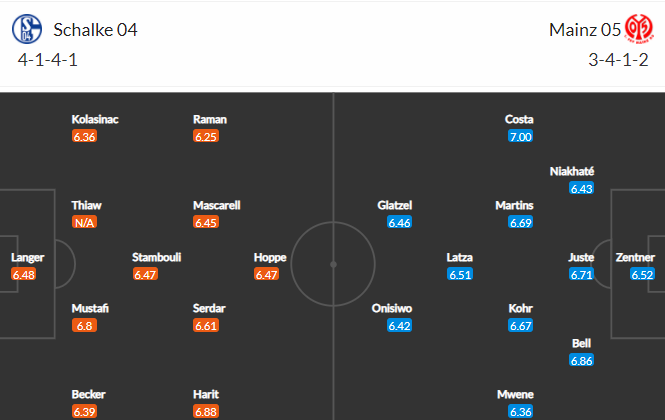
Task: Select Mustafi's 6.8 rating badge
Action: [84, 326]
